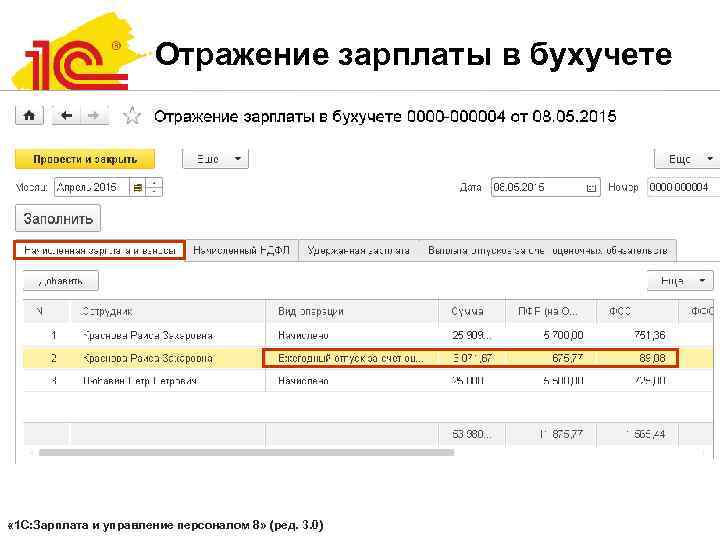Click the Сумма column header
Image resolution: width=720 pixels, height=540 pixels.
tap(472, 311)
